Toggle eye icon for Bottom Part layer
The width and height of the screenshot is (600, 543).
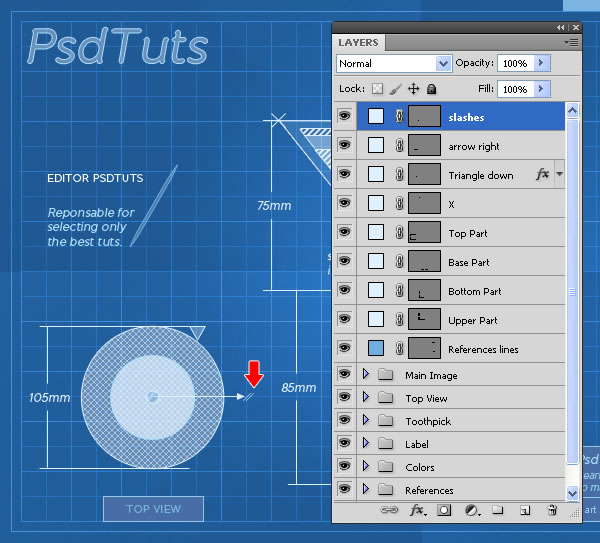[x=344, y=290]
